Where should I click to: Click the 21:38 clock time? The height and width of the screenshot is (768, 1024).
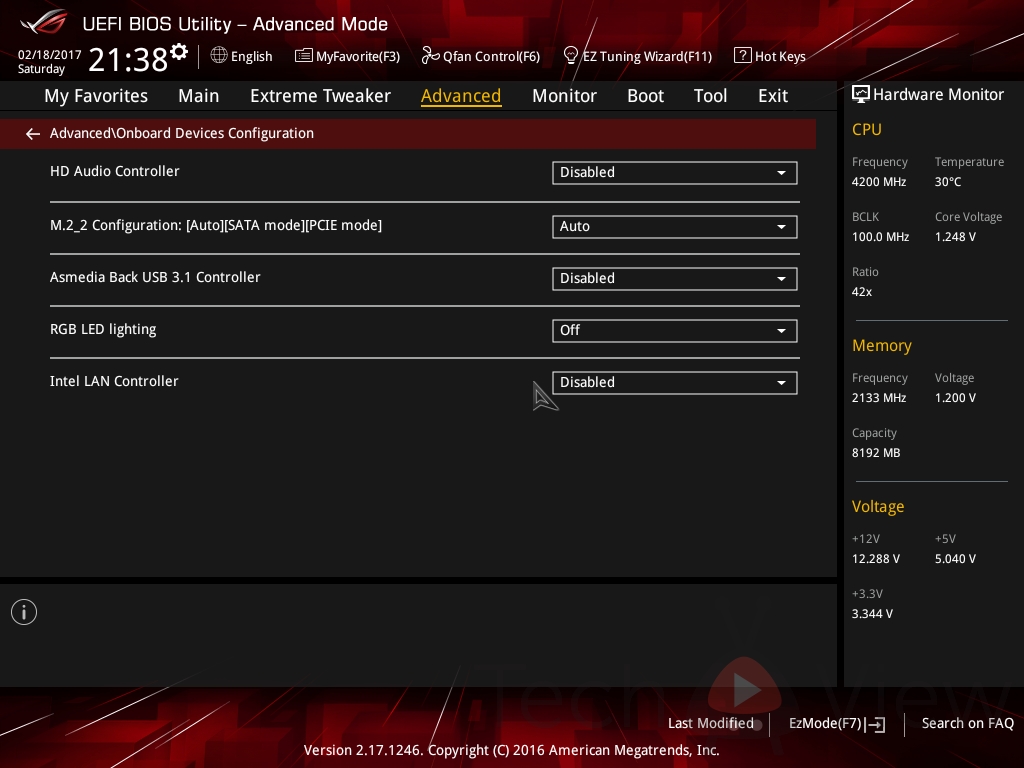point(128,59)
